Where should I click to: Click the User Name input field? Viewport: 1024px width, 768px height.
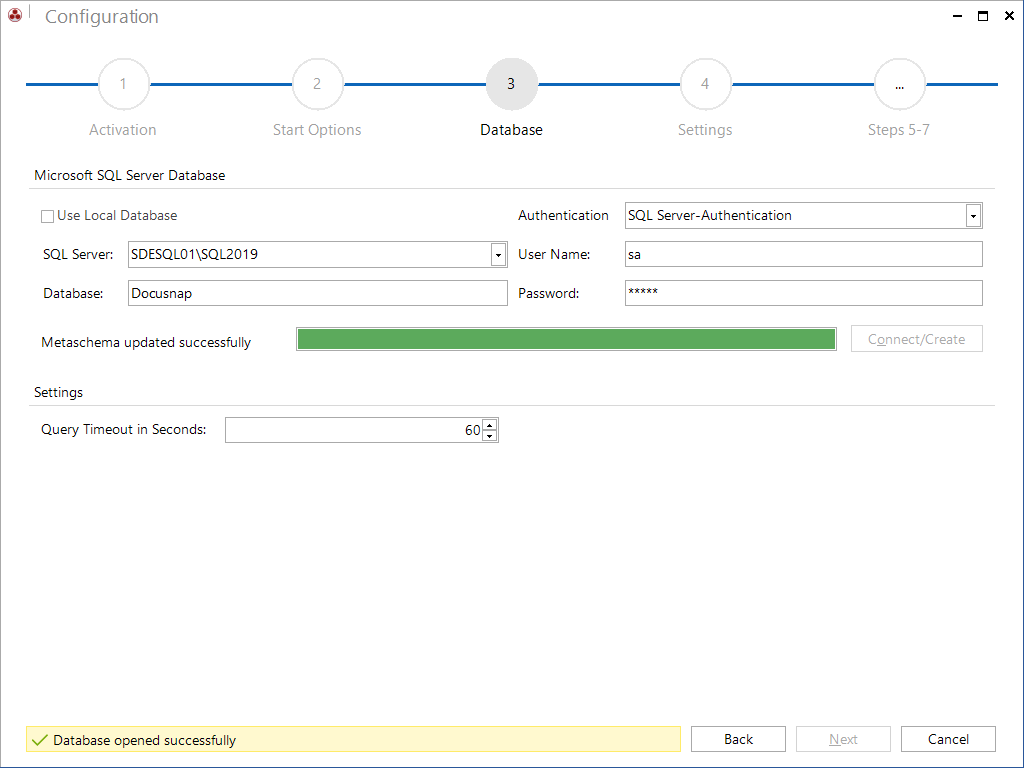[803, 254]
